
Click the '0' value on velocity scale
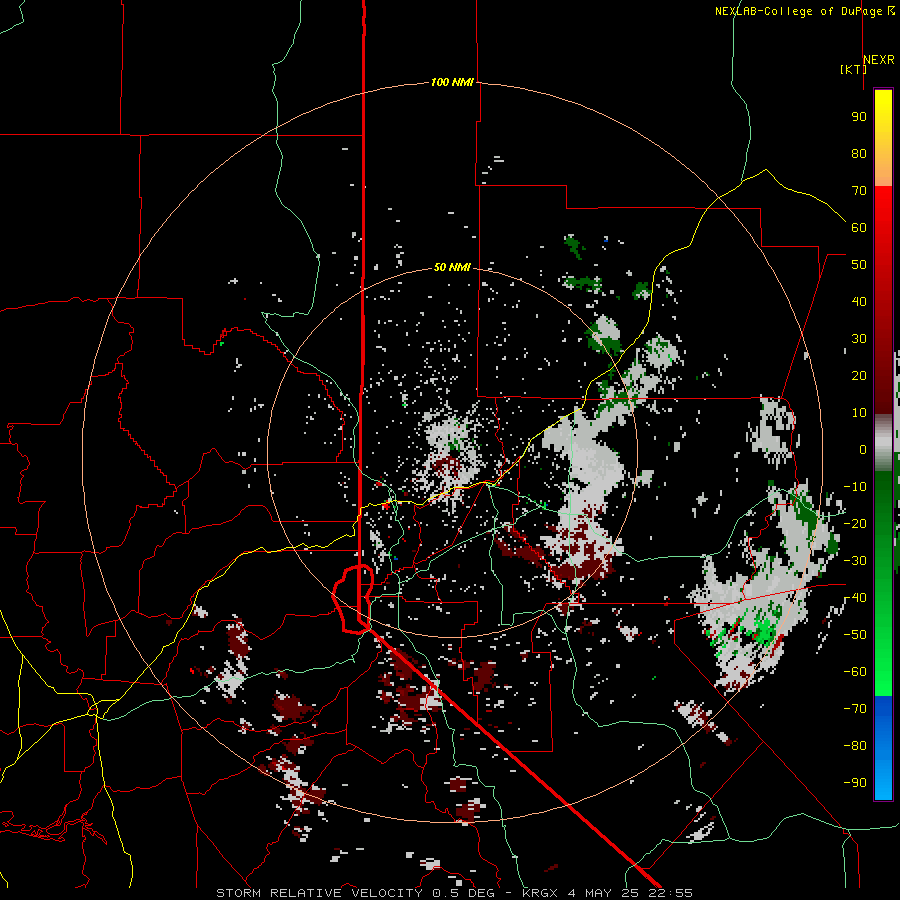(x=863, y=450)
